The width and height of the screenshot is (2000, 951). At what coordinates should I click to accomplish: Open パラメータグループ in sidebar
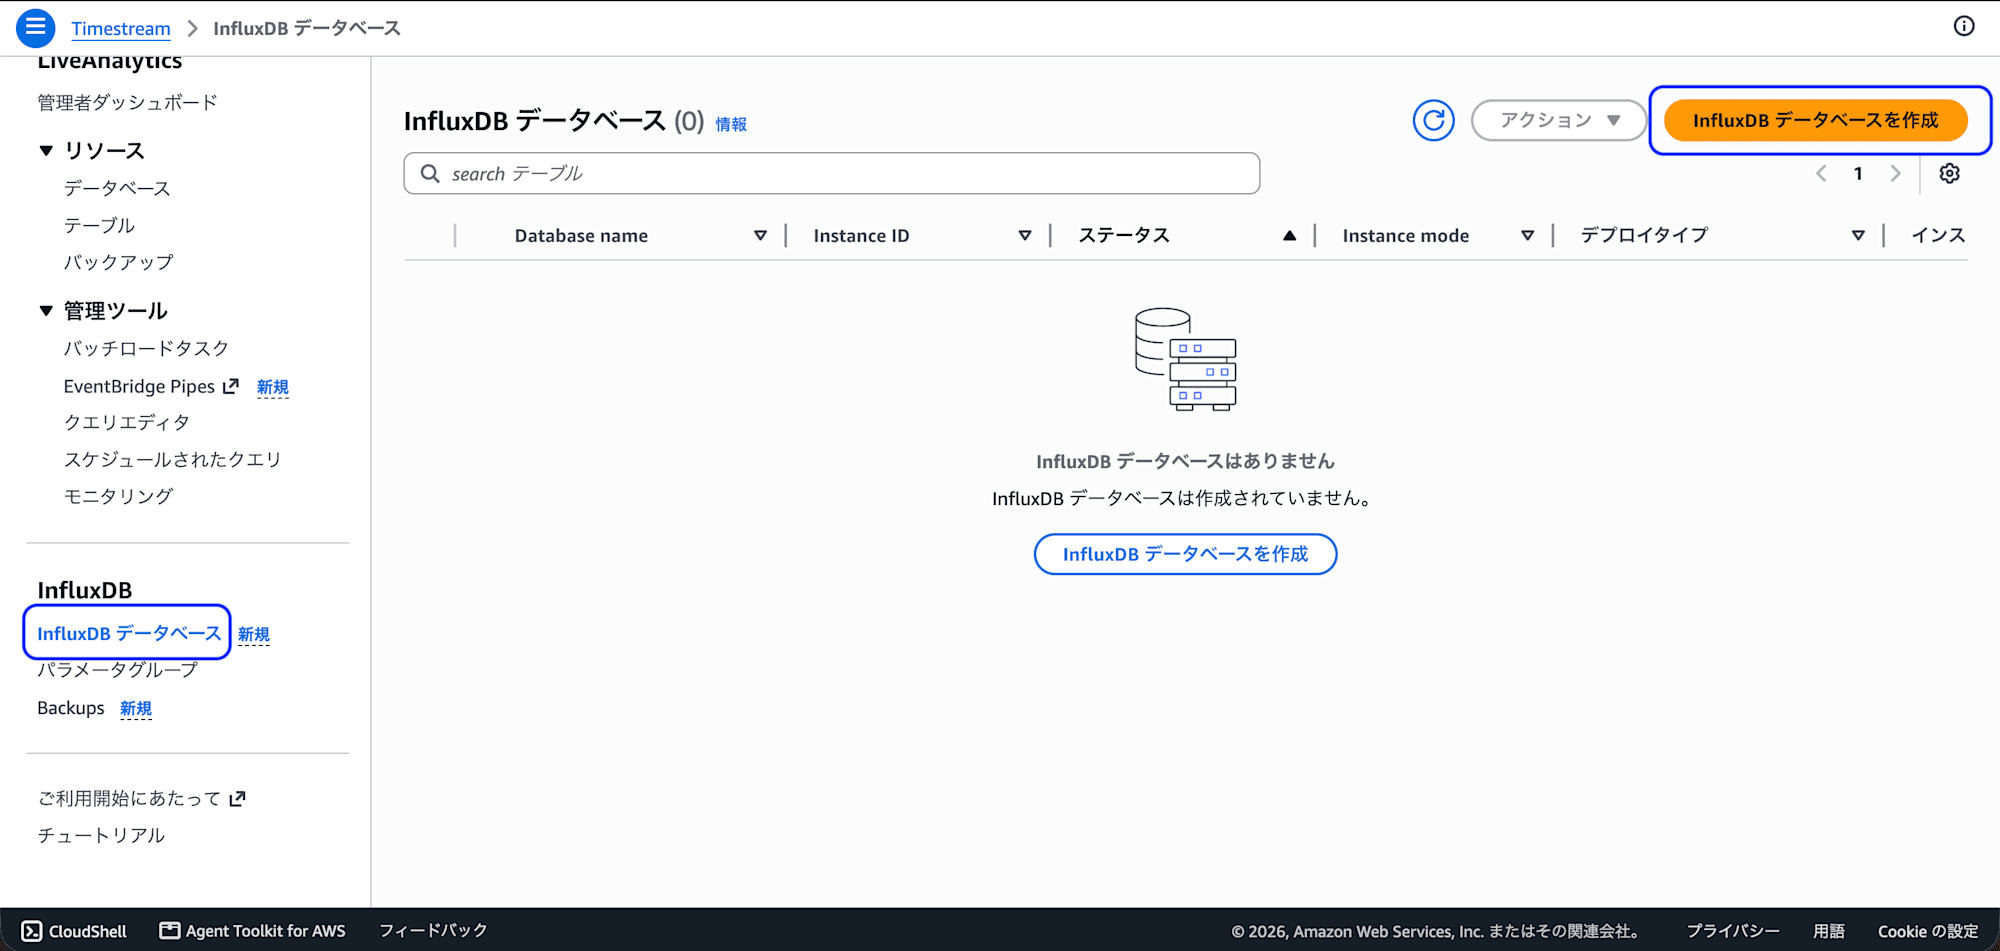point(118,671)
